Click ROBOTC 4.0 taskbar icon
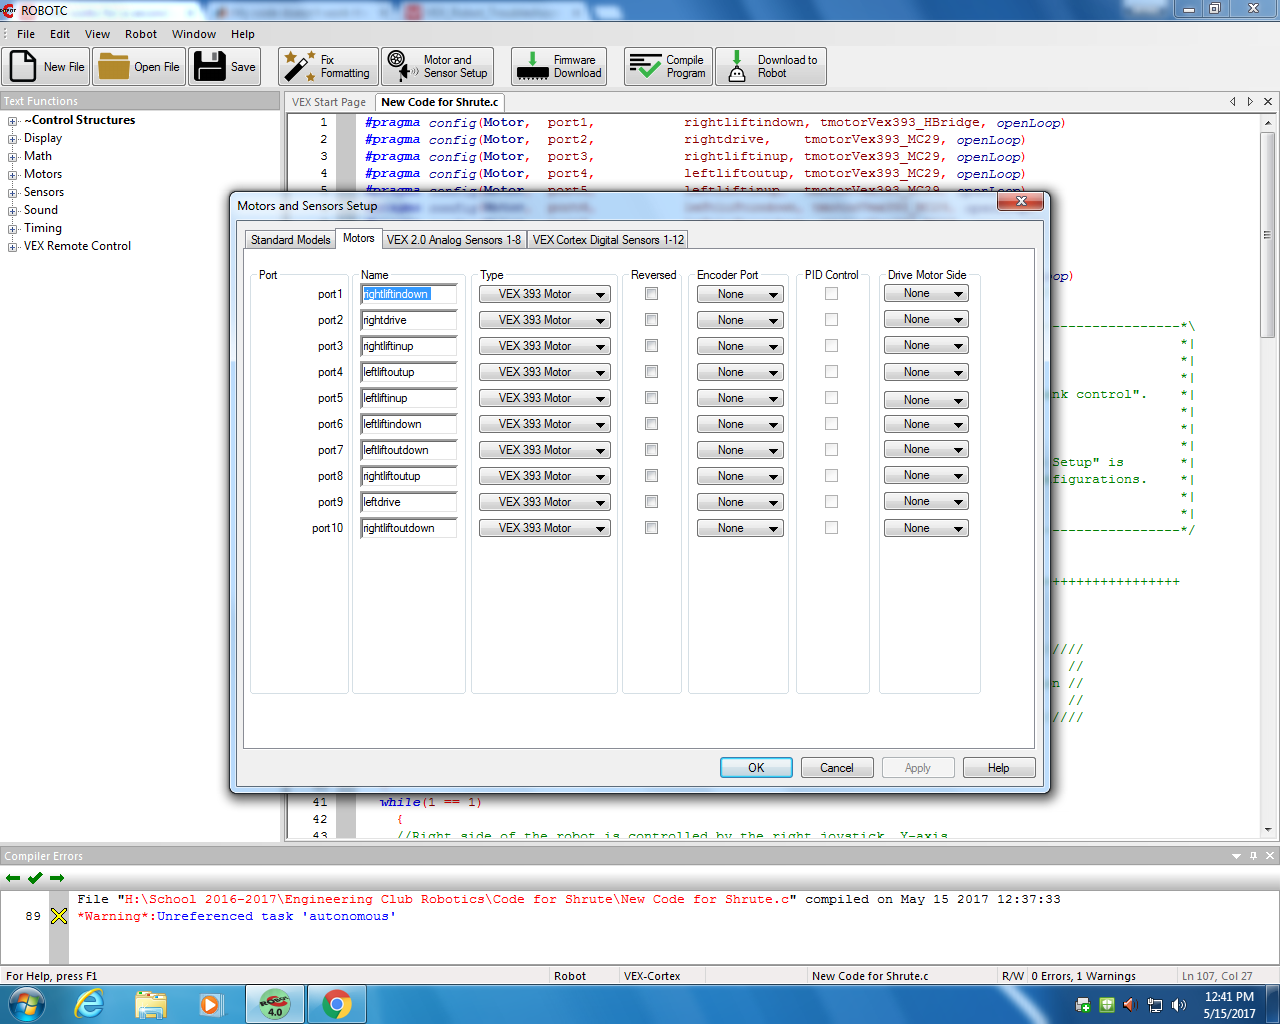Screen dimensions: 1280x1024 [x=275, y=1004]
